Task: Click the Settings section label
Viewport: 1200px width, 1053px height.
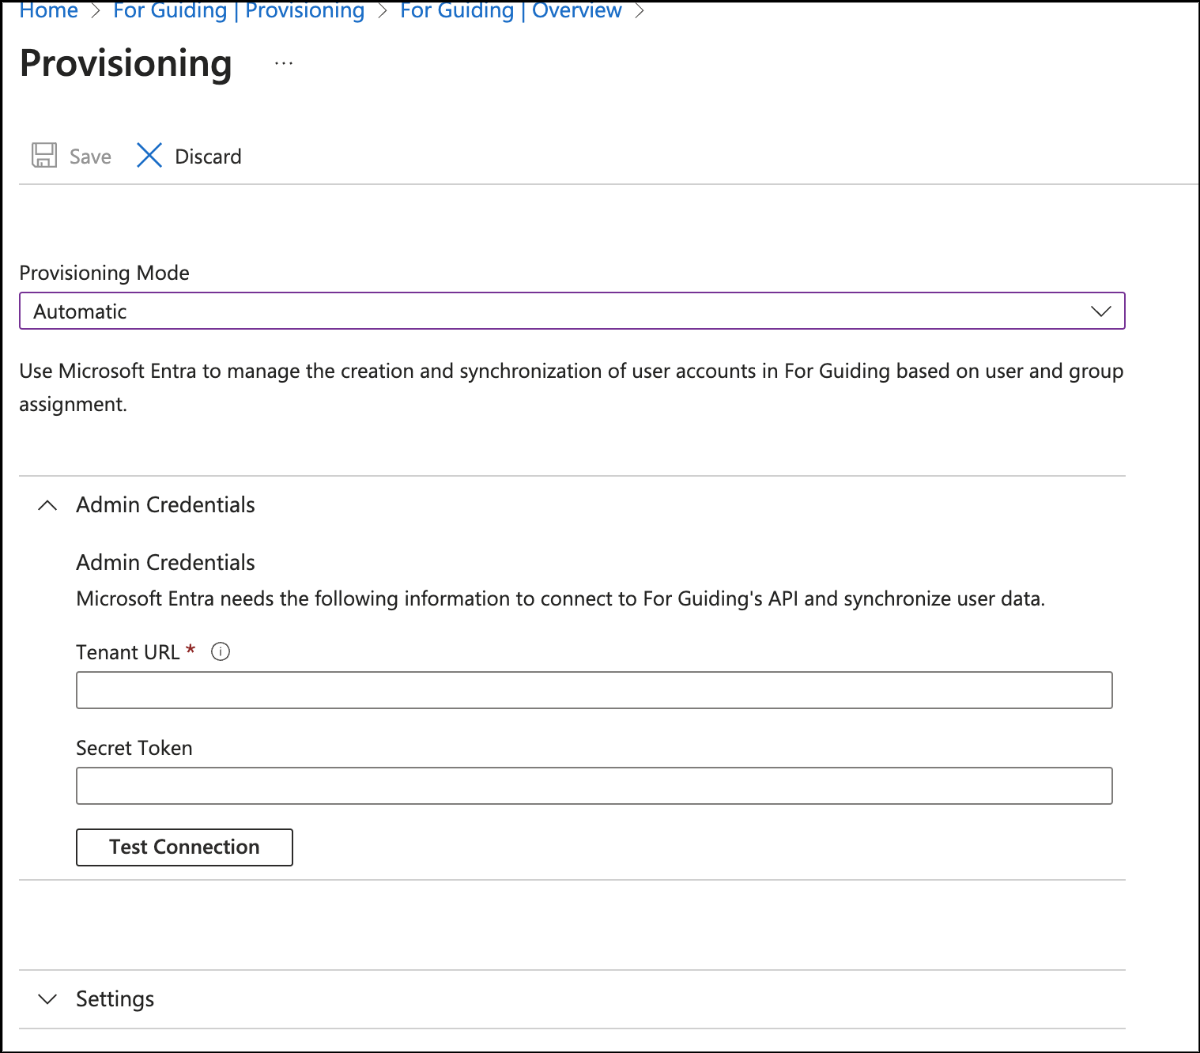Action: pos(115,999)
